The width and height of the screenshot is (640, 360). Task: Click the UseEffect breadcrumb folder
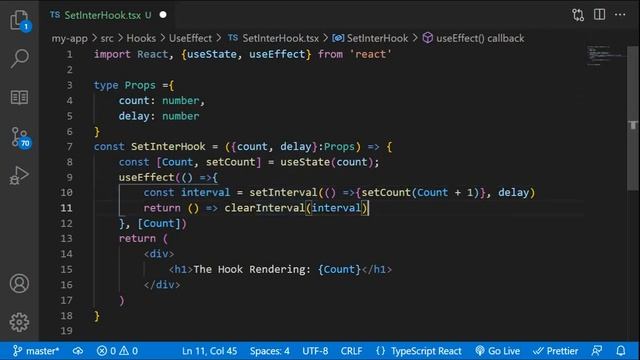pos(190,38)
